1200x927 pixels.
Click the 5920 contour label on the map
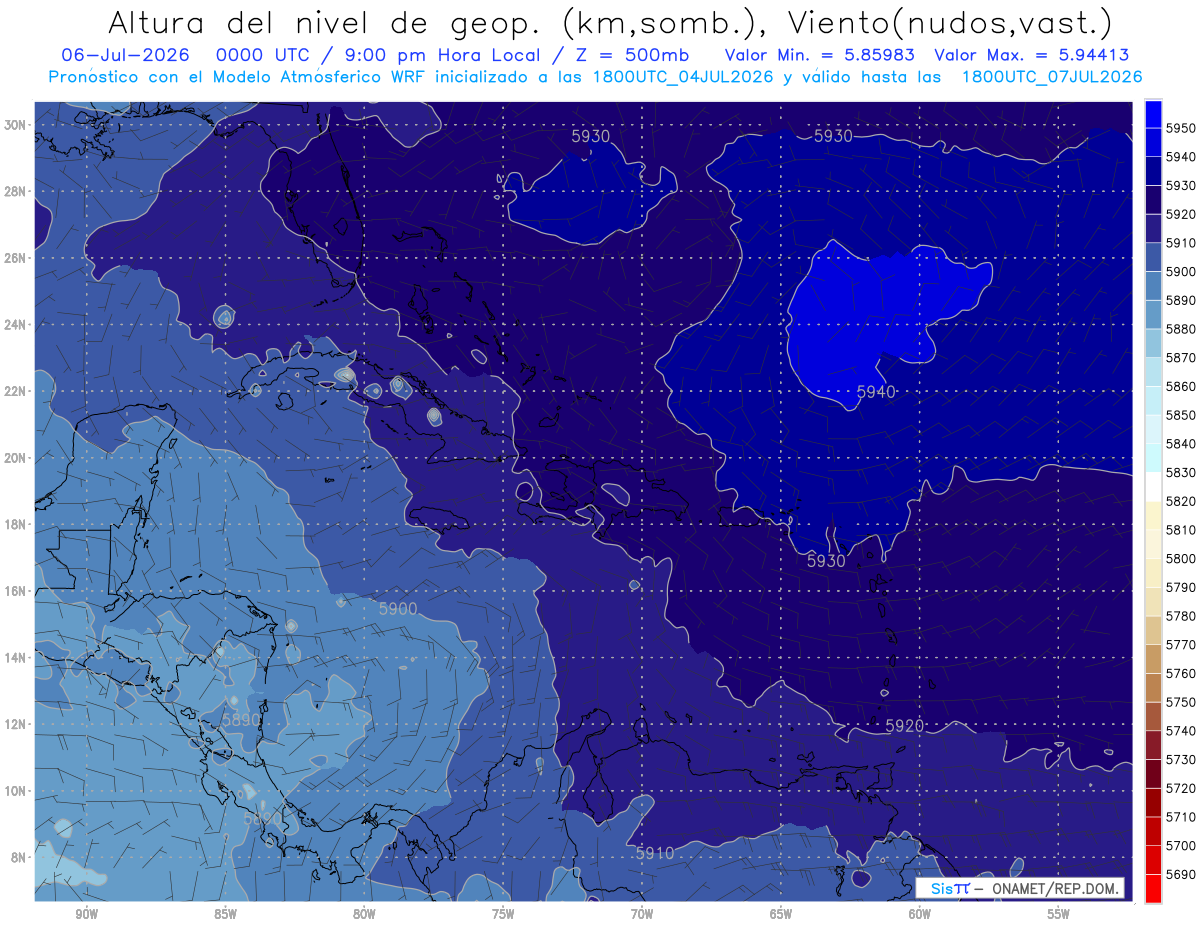904,725
